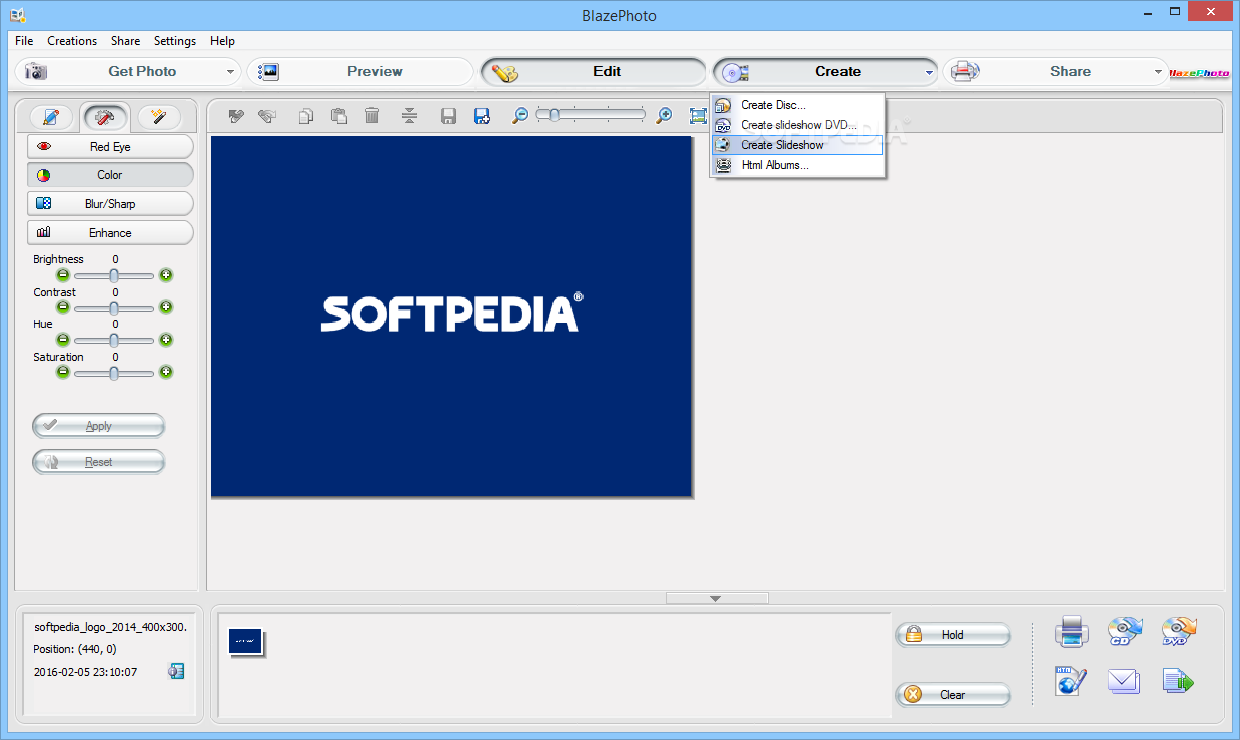Increase Saturation with plus button
This screenshot has height=740, width=1240.
[x=166, y=372]
